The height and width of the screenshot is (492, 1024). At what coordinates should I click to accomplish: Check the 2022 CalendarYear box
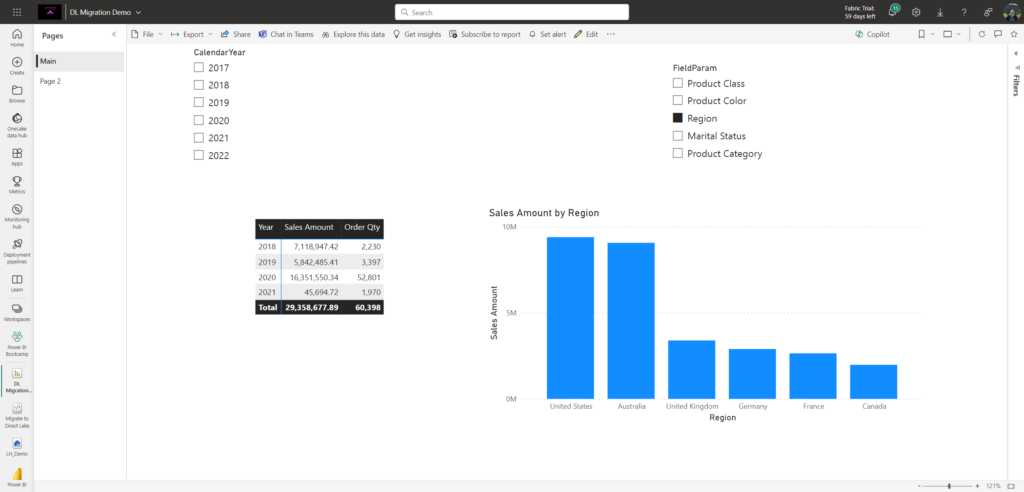click(199, 156)
